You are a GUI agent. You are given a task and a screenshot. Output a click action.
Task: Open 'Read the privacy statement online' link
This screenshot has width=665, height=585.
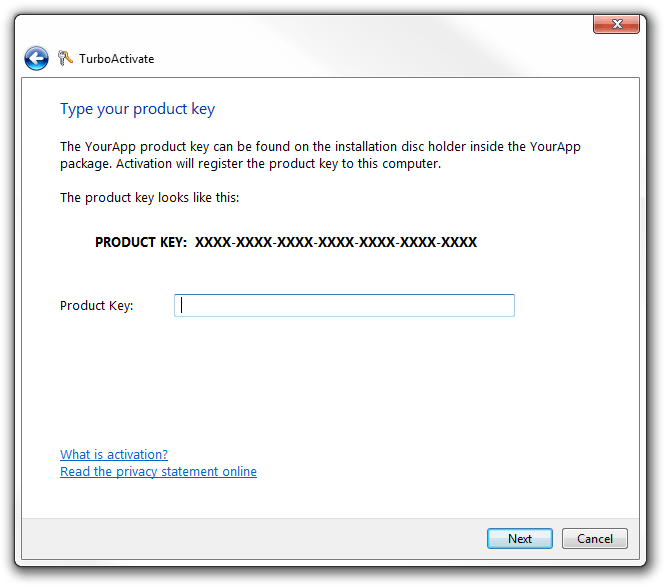158,471
